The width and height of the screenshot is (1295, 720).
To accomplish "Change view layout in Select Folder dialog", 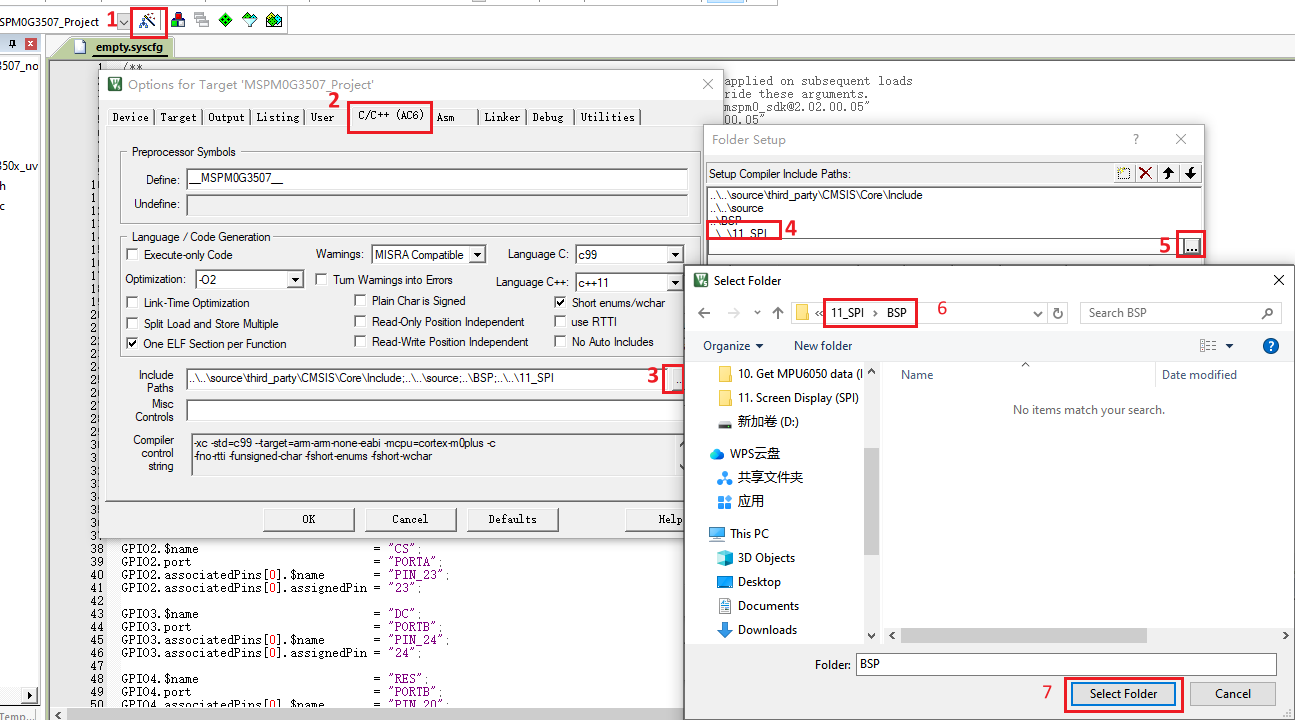I will [x=1208, y=346].
